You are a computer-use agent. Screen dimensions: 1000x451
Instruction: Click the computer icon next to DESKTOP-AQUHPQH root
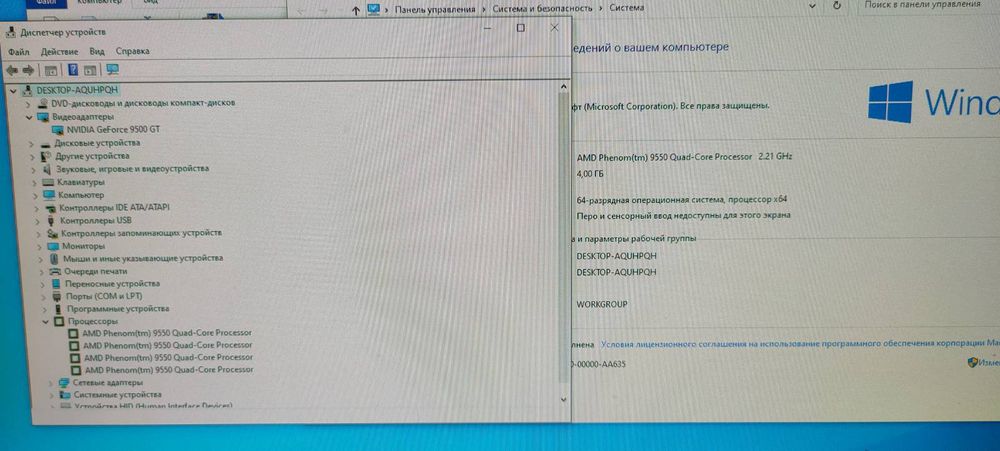coord(27,90)
